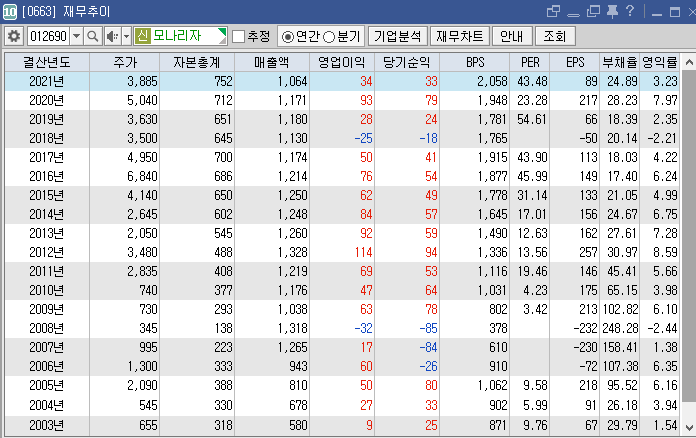
Task: Search stock with magnifier icon
Action: click(92, 36)
